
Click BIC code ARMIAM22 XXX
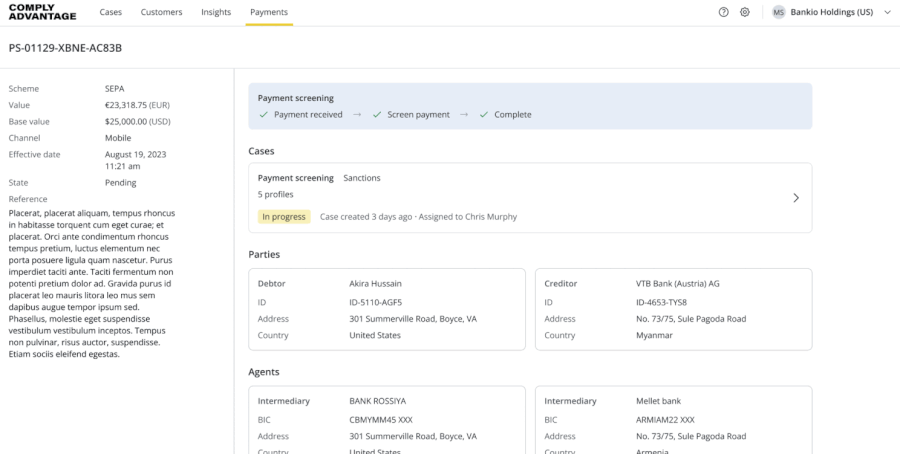pyautogui.click(x=665, y=420)
